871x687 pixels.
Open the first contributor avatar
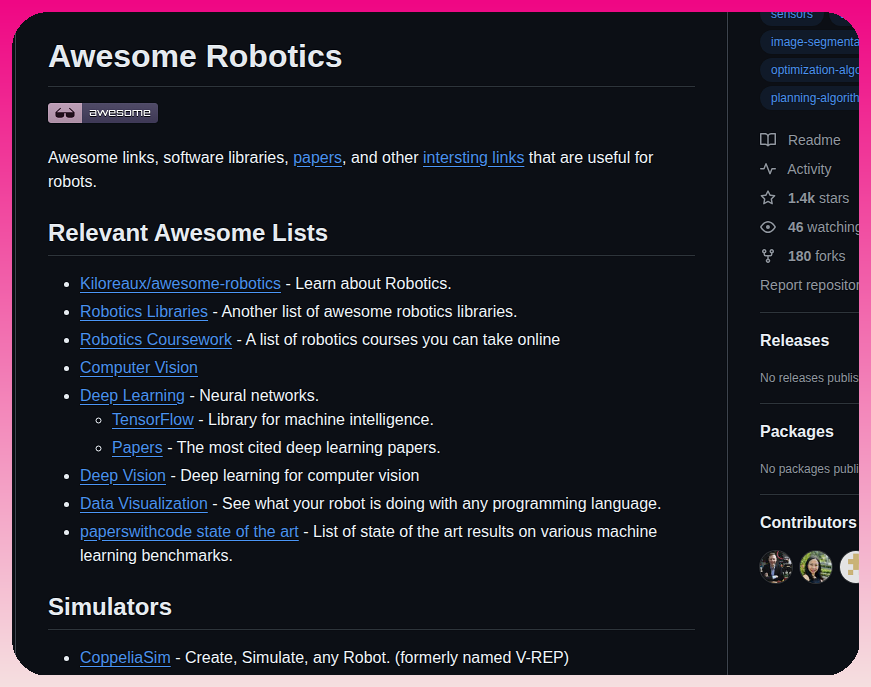click(x=775, y=567)
